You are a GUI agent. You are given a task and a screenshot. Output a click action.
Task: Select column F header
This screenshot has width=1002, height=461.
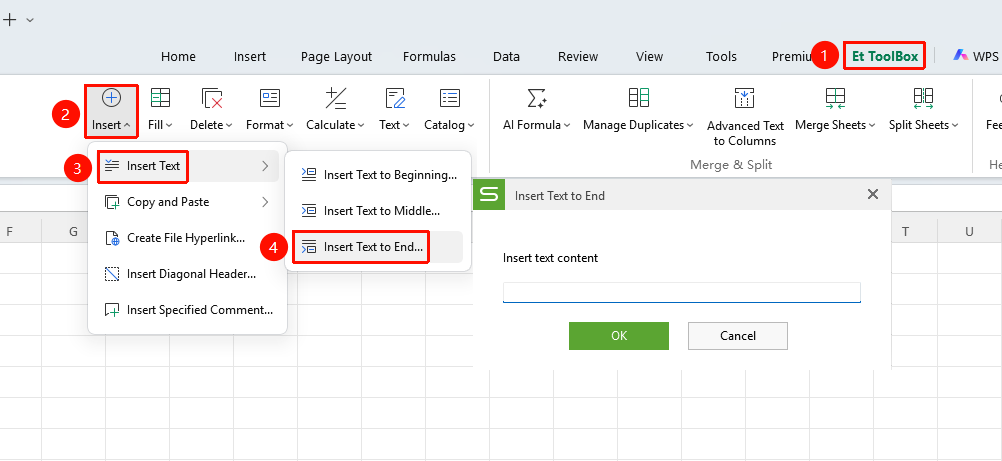10,231
